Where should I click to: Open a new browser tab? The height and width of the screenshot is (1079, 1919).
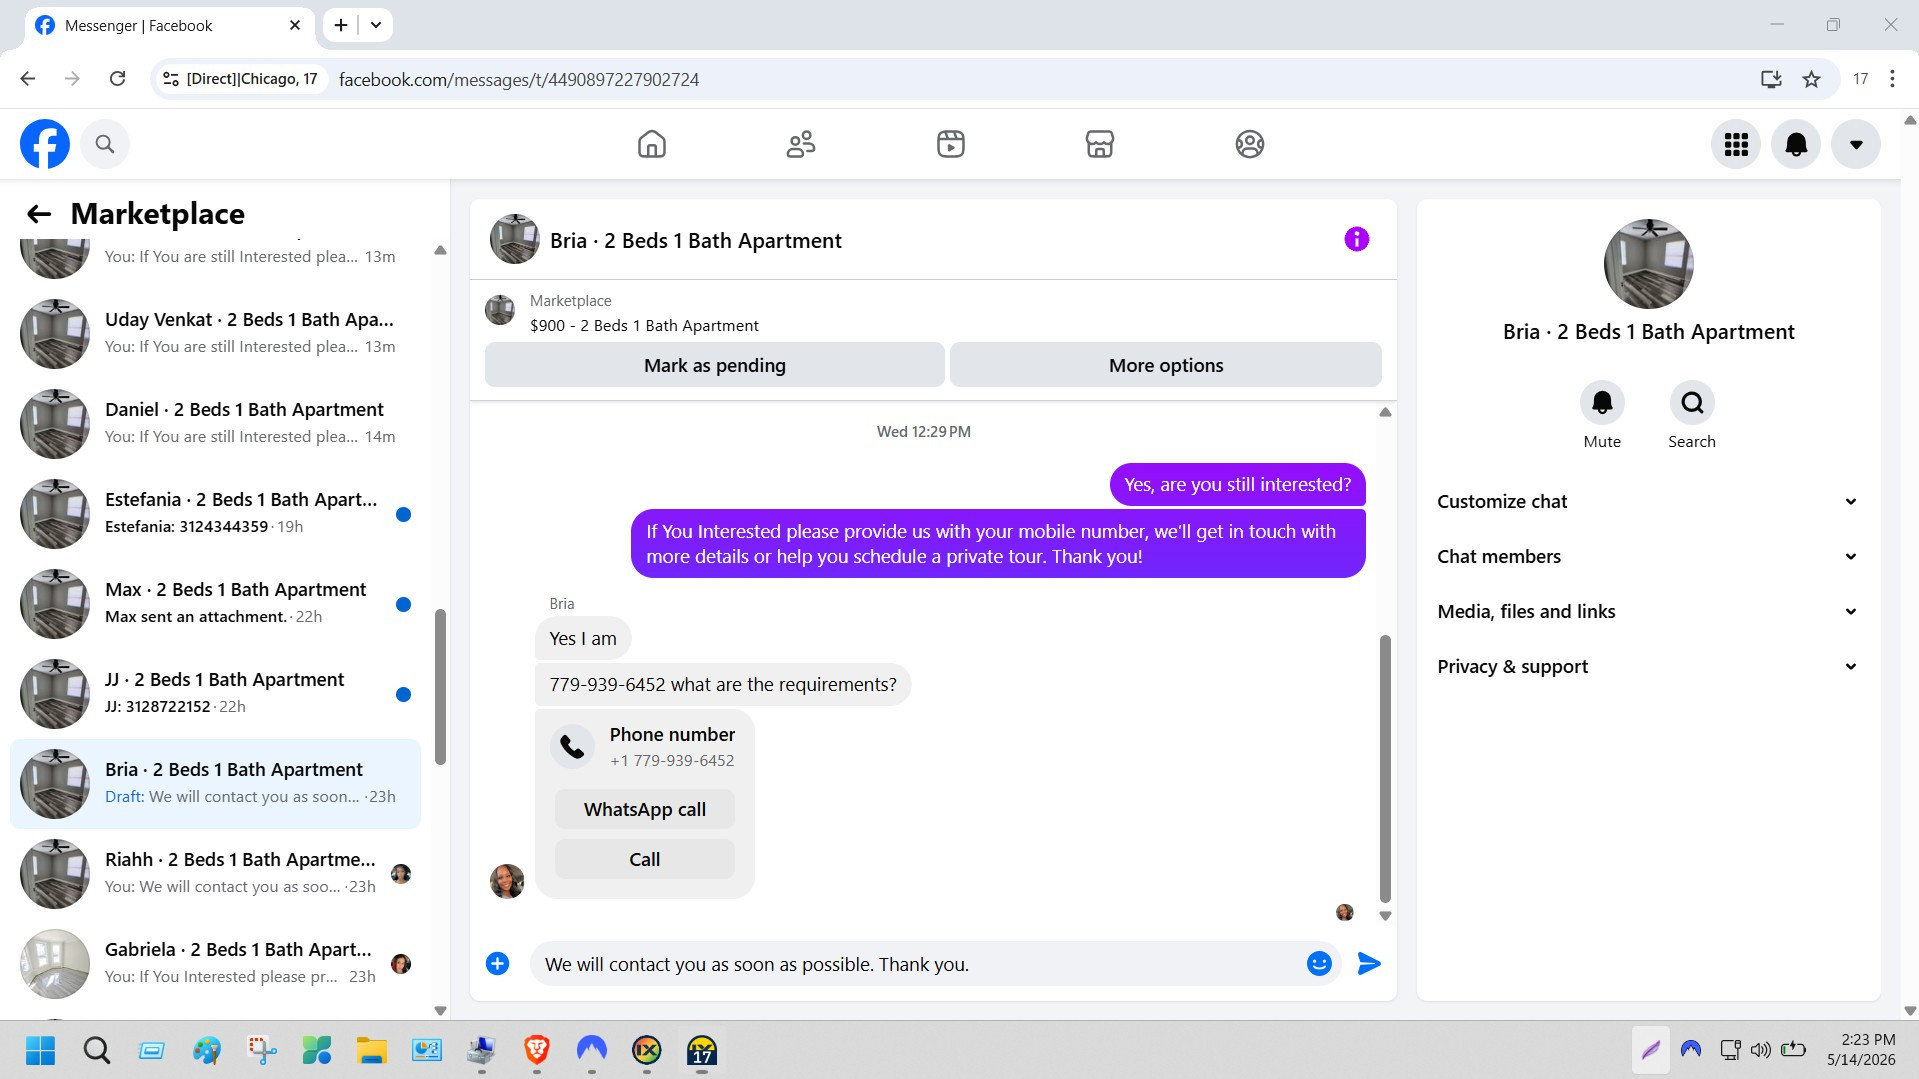point(341,25)
